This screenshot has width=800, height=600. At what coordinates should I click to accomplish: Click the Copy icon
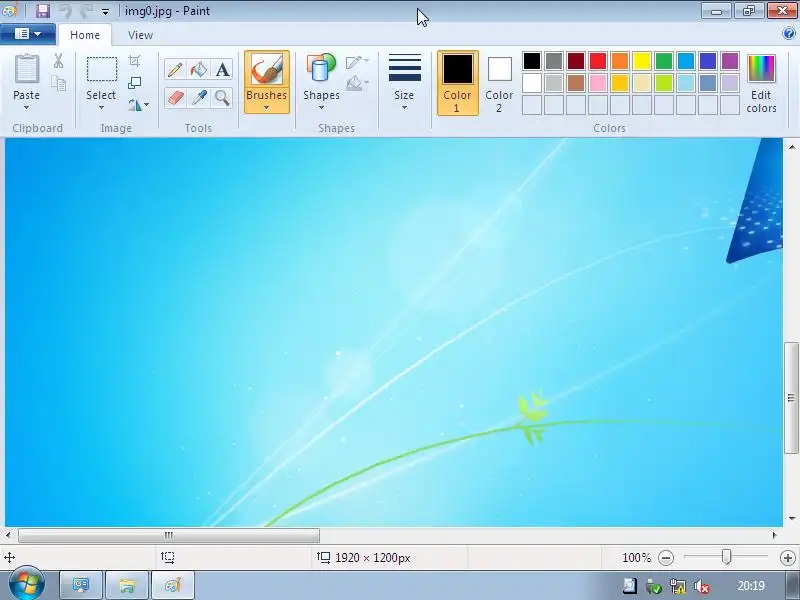click(x=58, y=83)
